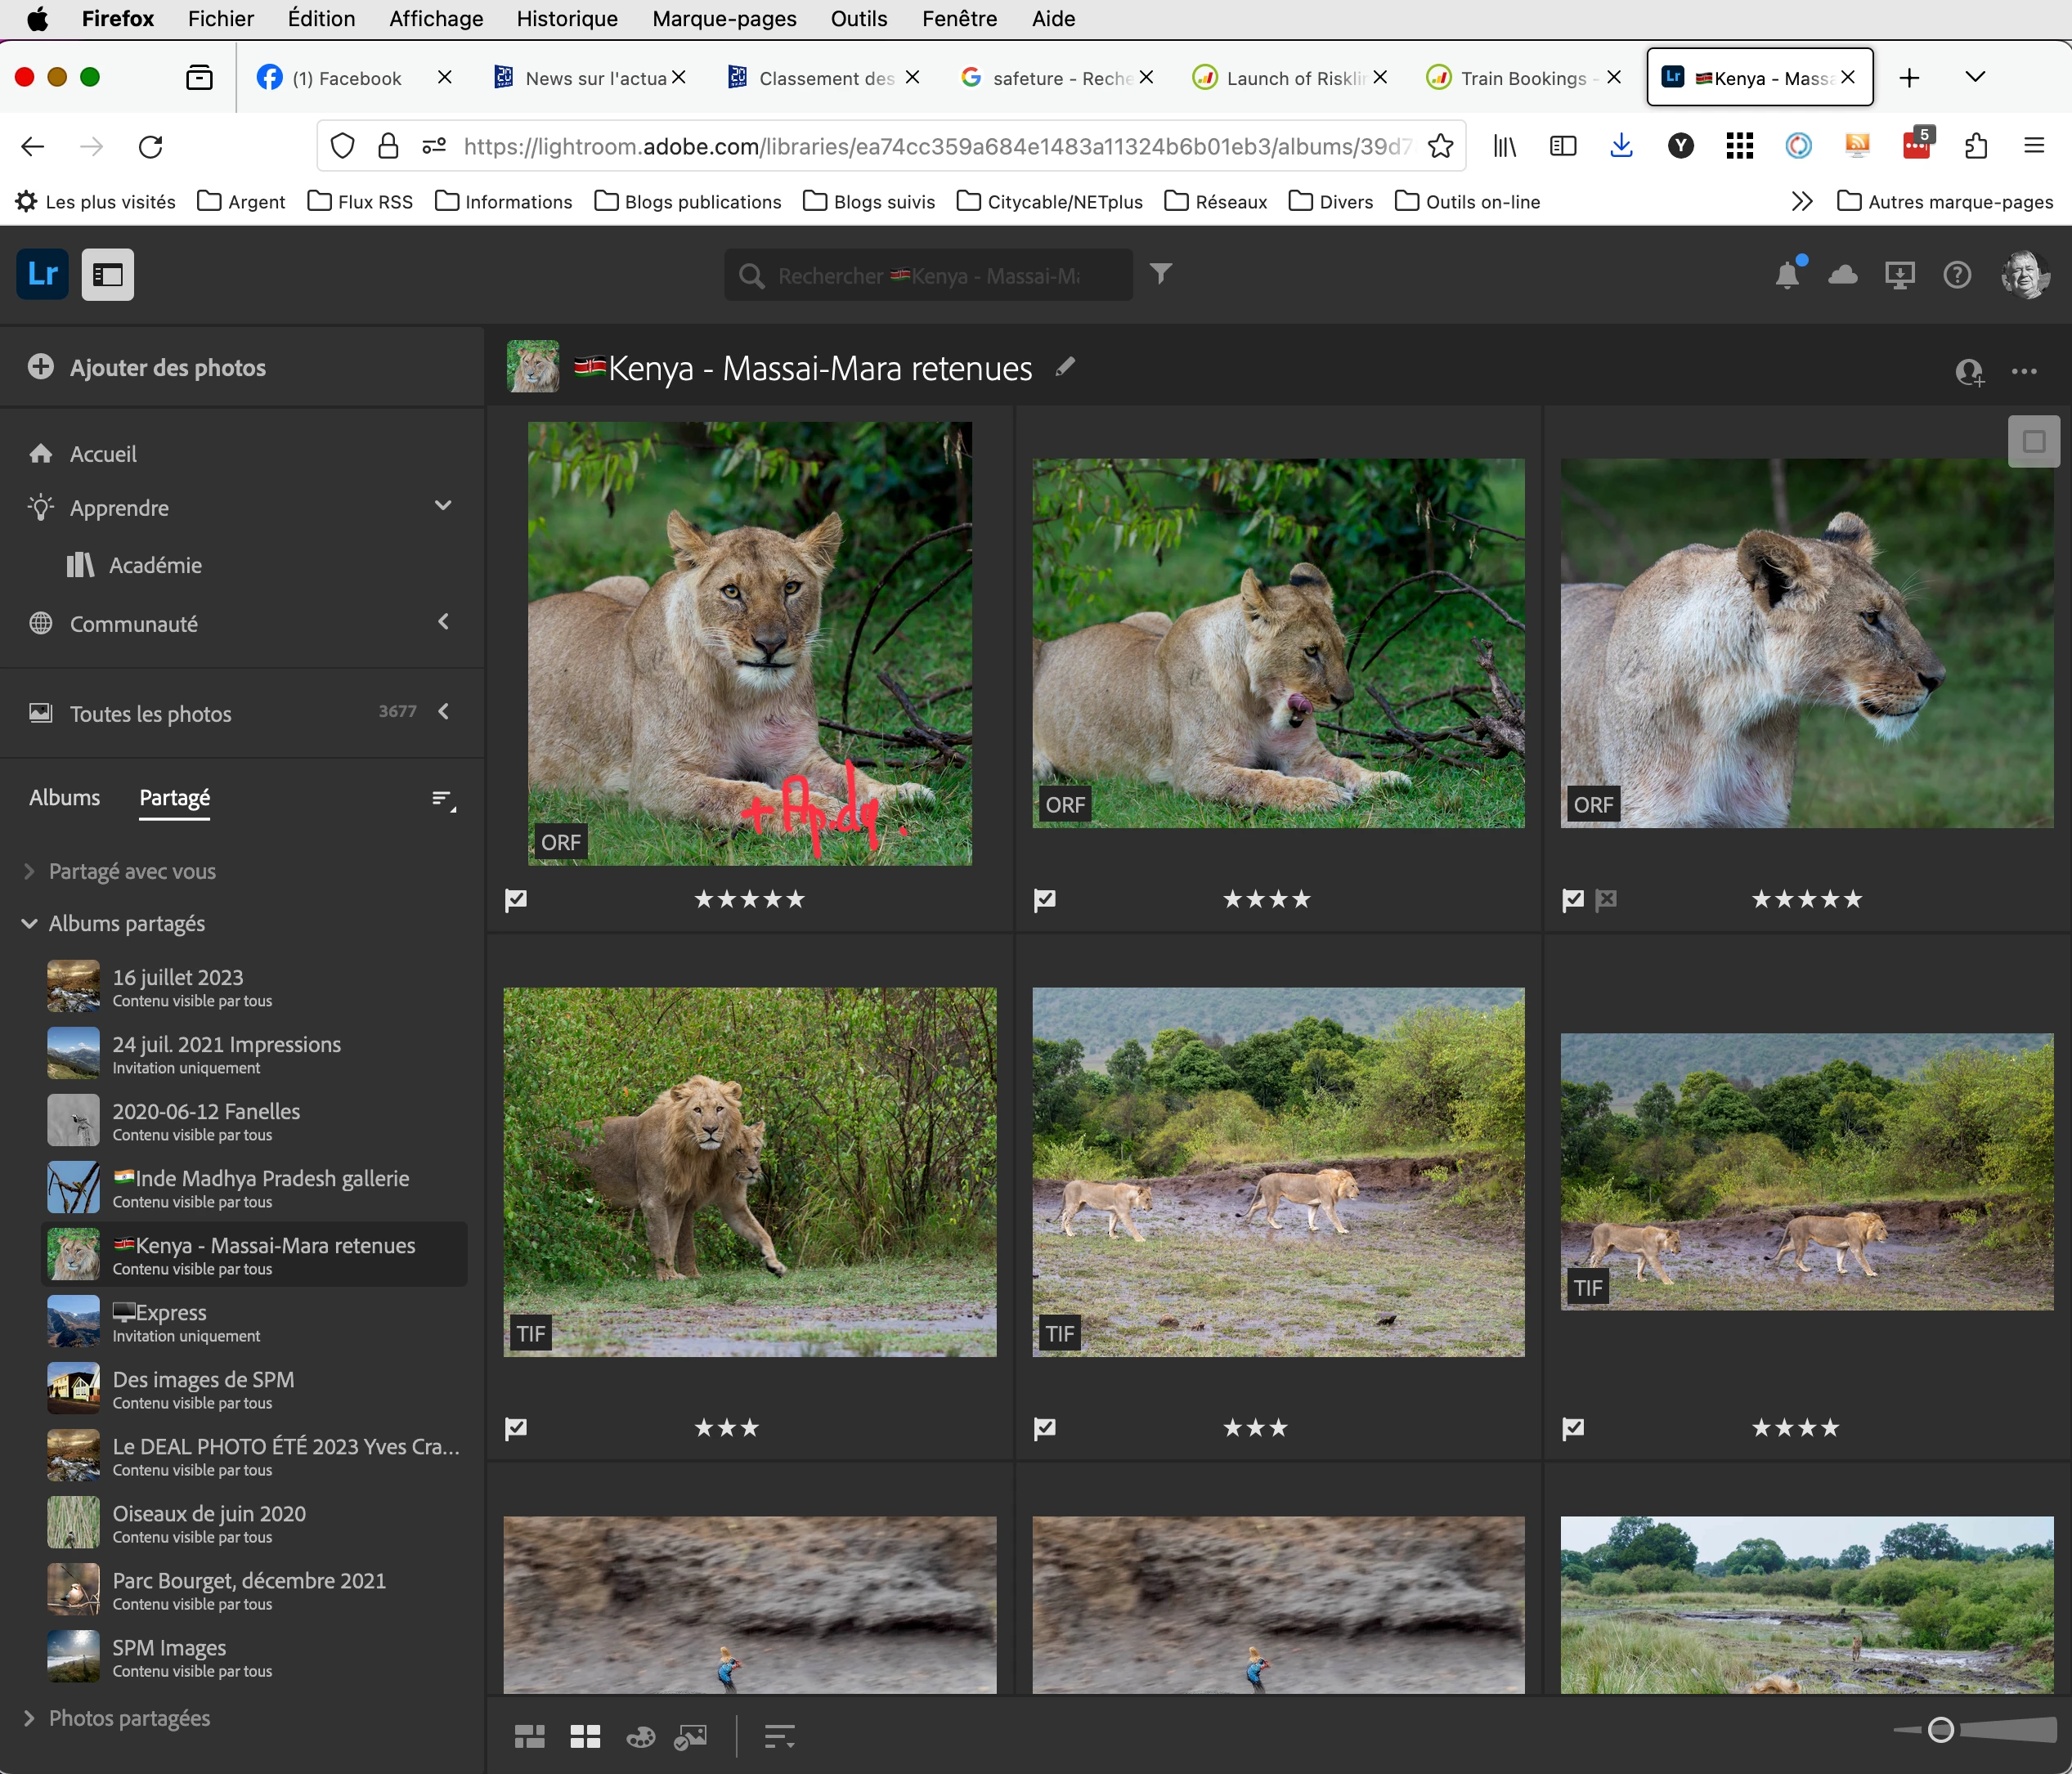Toggle the left panel view icon
The height and width of the screenshot is (1774, 2072).
click(107, 275)
